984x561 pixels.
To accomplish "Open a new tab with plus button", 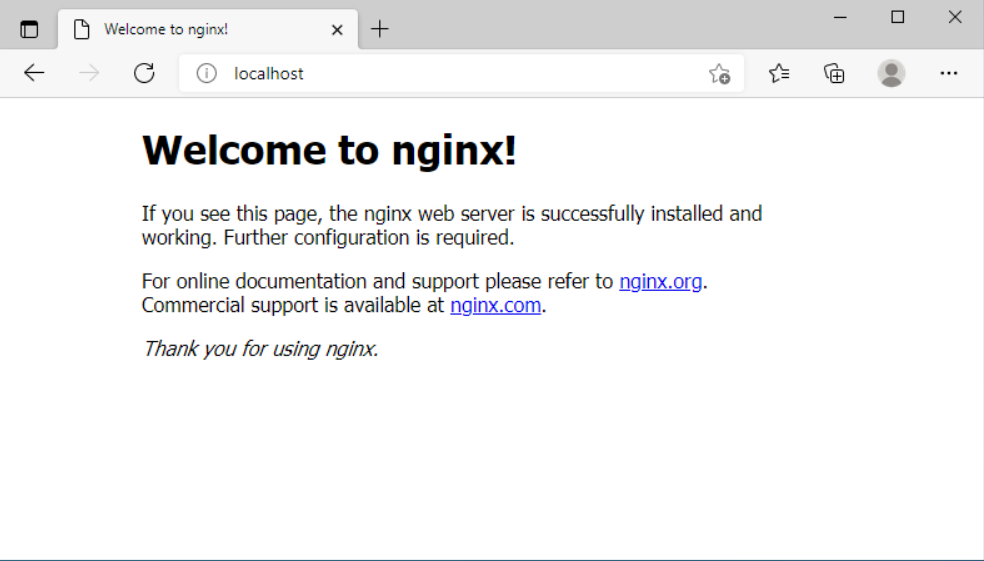I will [x=380, y=29].
